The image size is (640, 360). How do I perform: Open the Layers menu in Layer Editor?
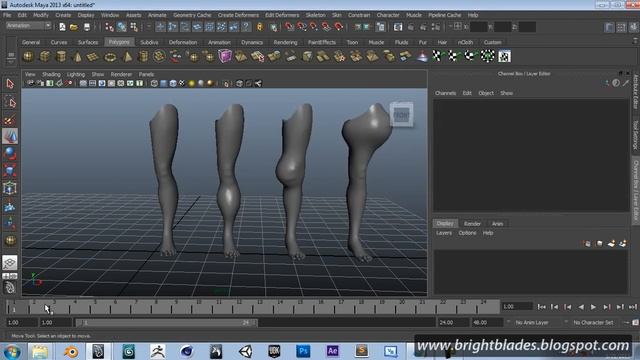coord(444,233)
